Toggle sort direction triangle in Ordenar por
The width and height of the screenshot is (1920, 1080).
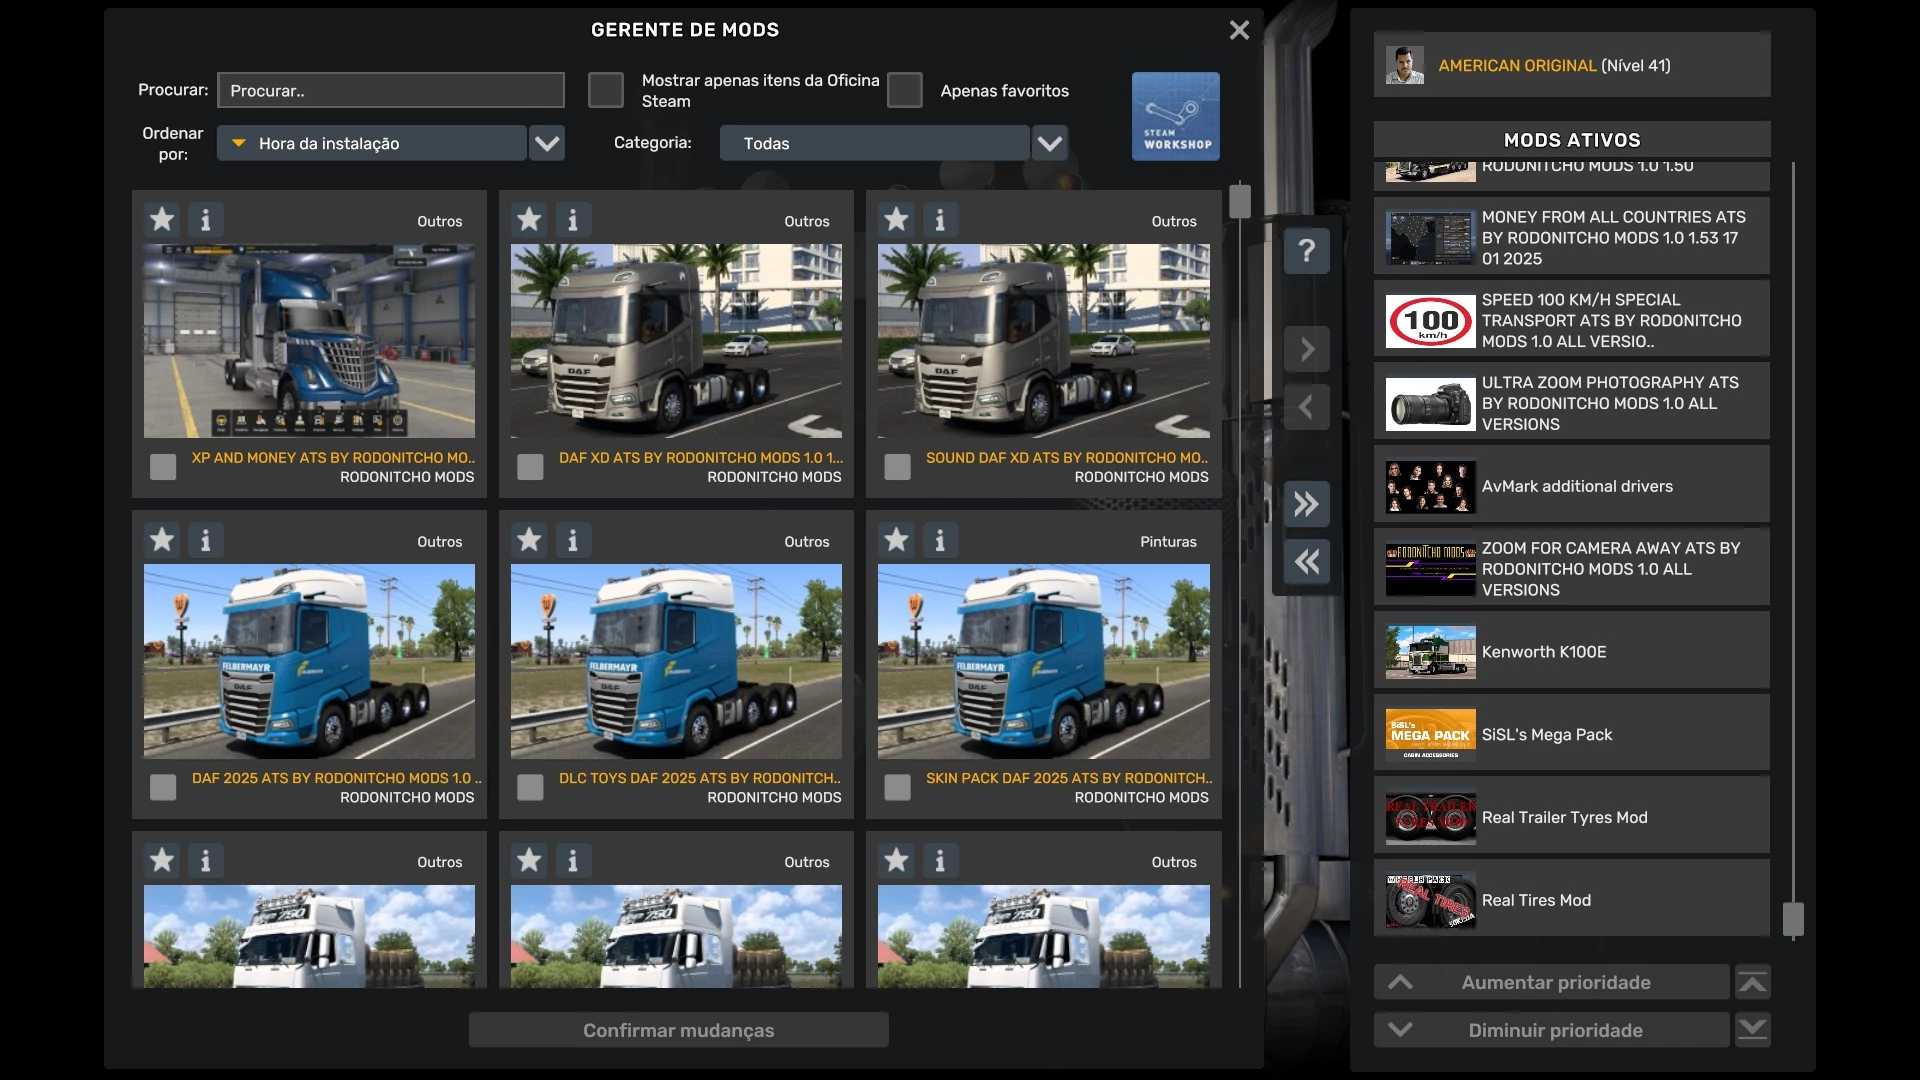pyautogui.click(x=239, y=143)
